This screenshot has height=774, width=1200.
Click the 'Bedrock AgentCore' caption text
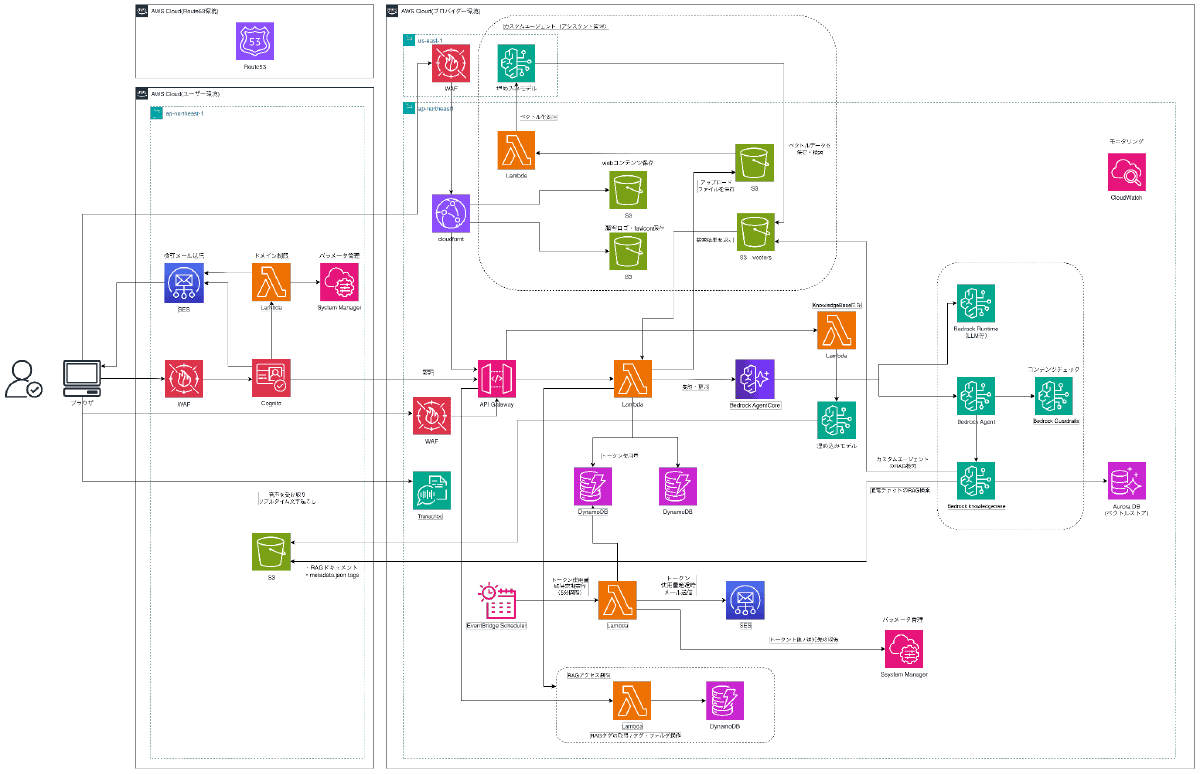(x=753, y=404)
